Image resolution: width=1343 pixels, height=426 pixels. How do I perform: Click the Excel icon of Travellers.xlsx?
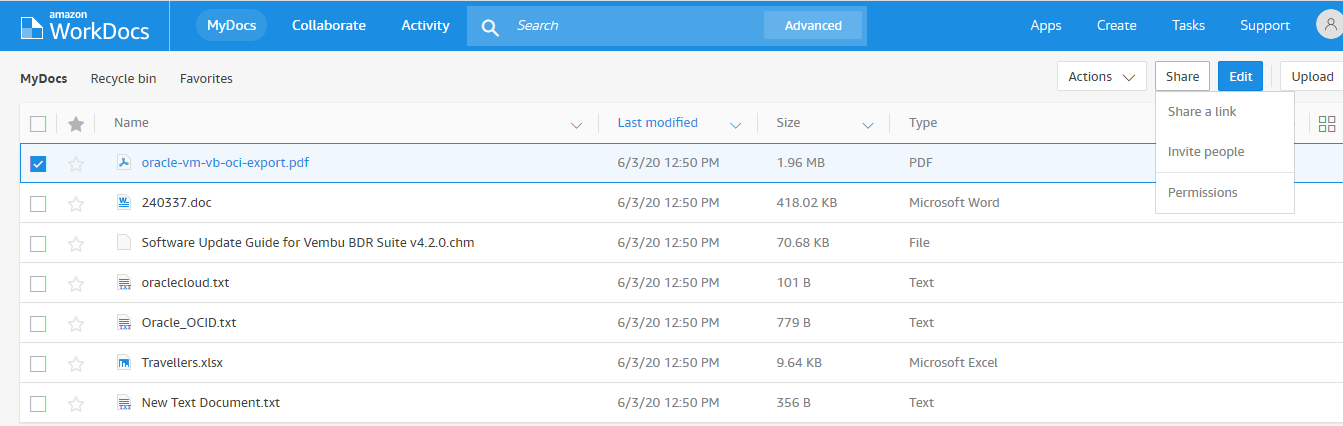[124, 363]
